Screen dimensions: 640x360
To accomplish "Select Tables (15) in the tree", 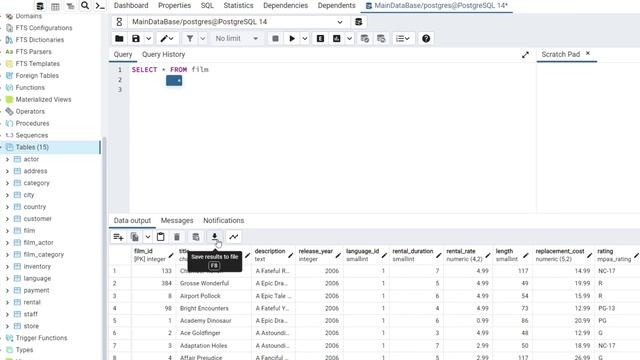I will 32,147.
